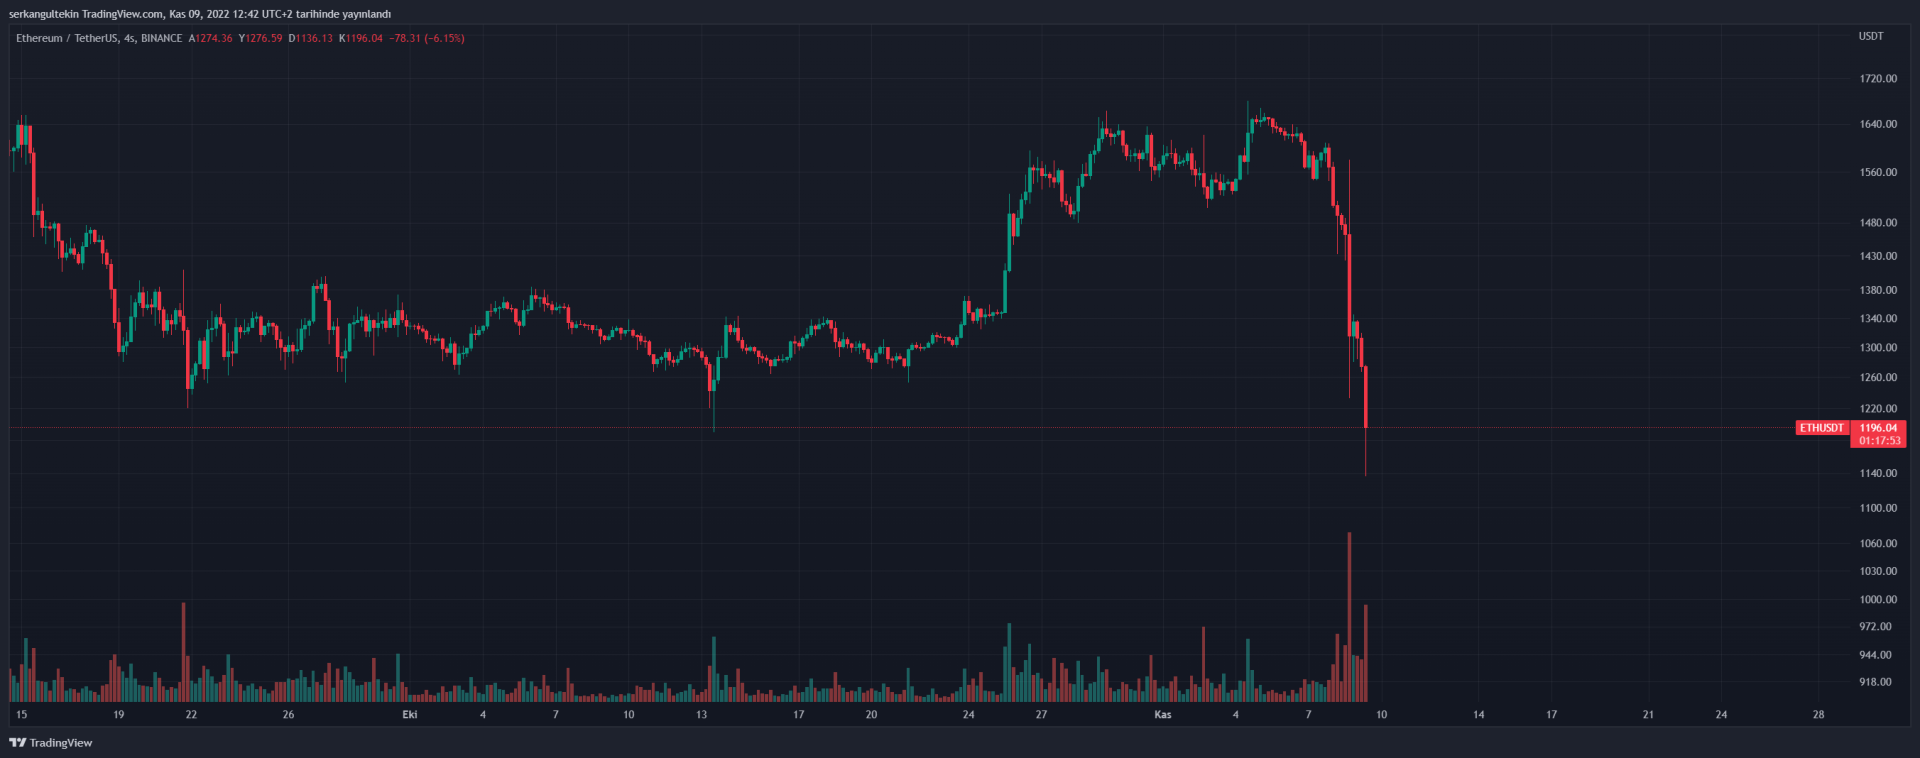Screen dimensions: 1920x758
Task: Select the open value A1274.36
Action: pyautogui.click(x=211, y=38)
